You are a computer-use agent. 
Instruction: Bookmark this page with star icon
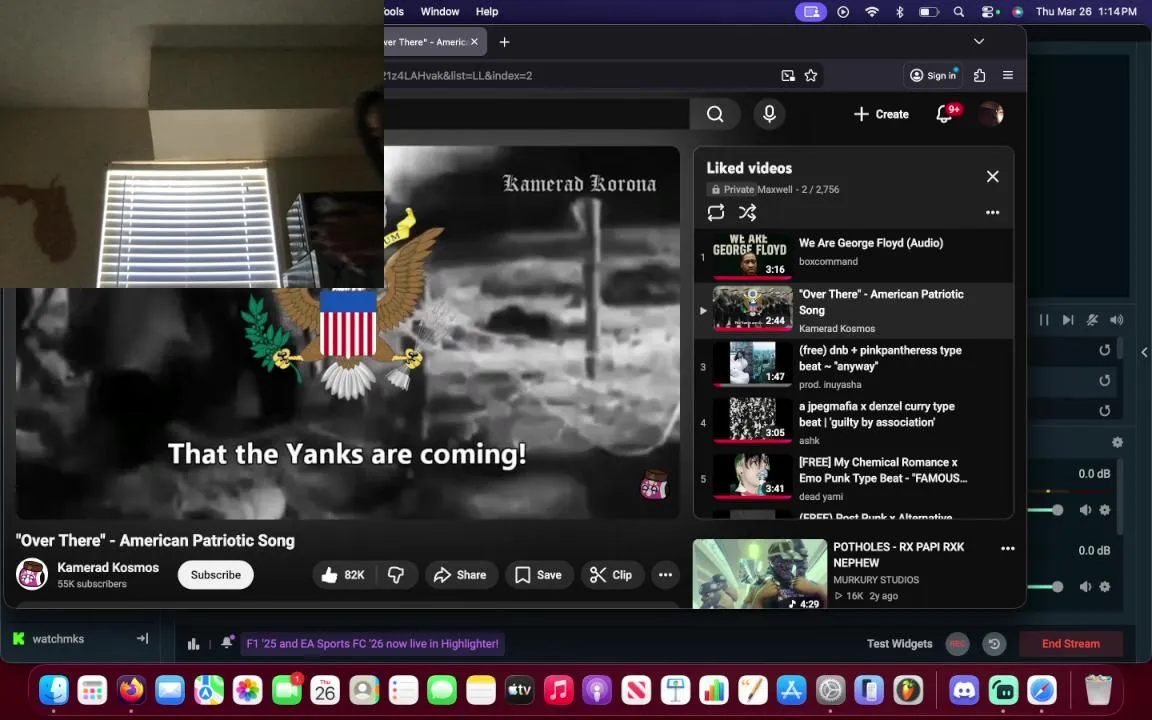(811, 75)
